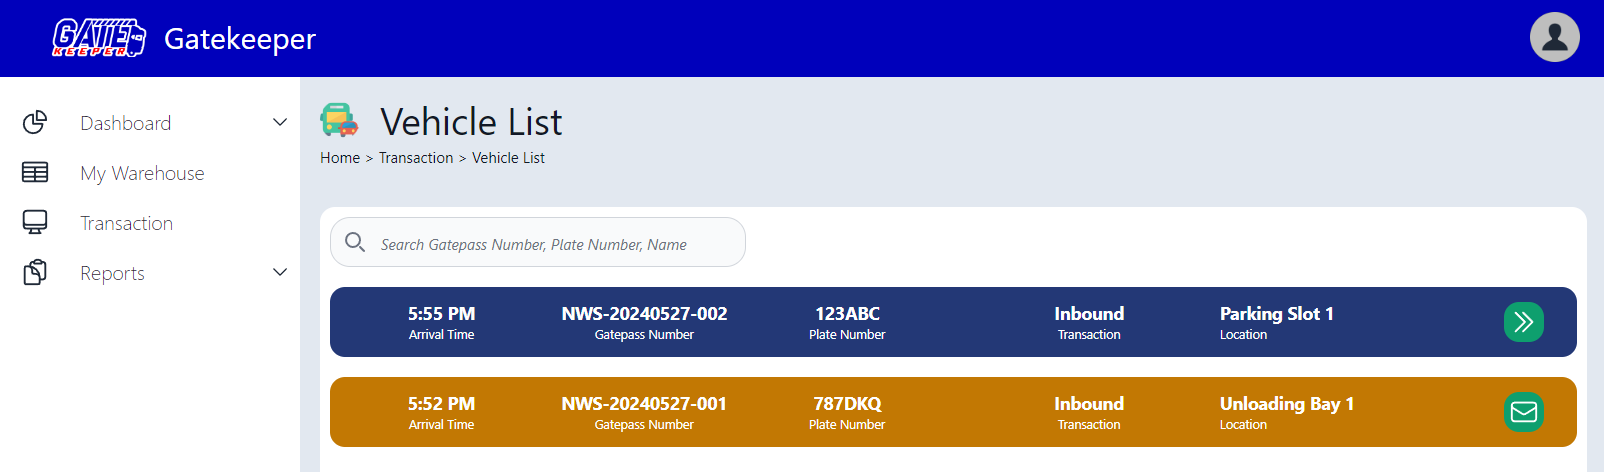The width and height of the screenshot is (1604, 472).
Task: Click the Reports clipboard icon
Action: click(x=35, y=272)
